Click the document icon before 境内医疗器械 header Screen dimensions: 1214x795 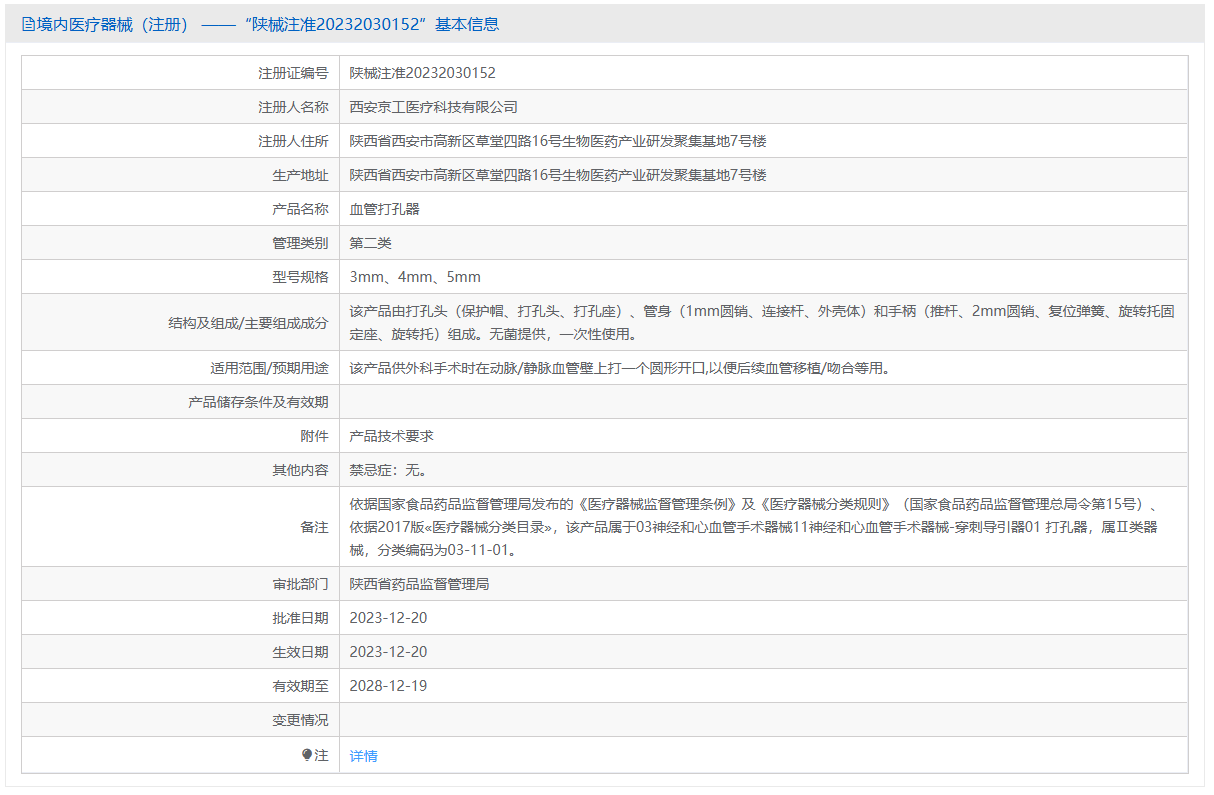point(28,25)
